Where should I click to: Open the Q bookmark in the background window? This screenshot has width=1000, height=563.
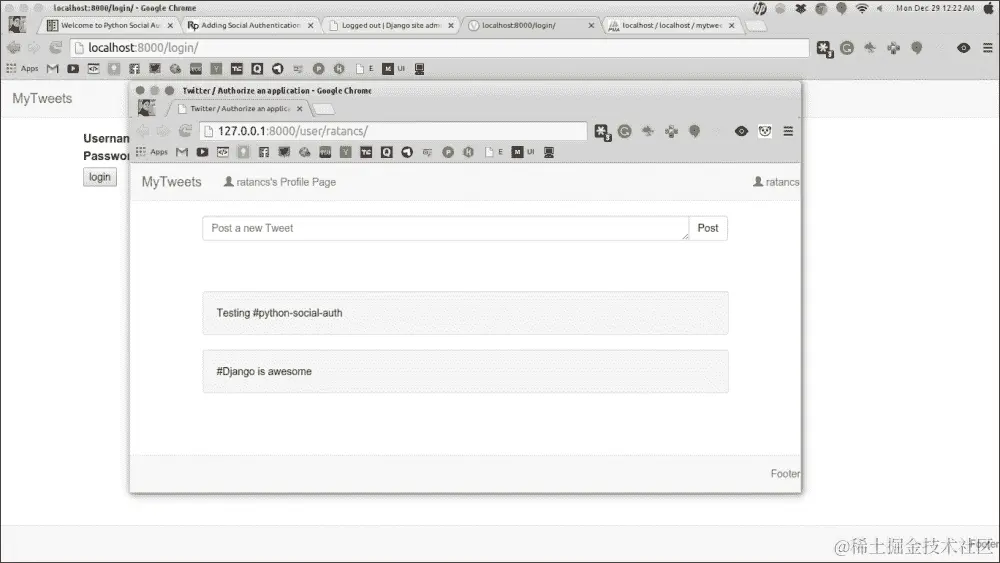(257, 68)
